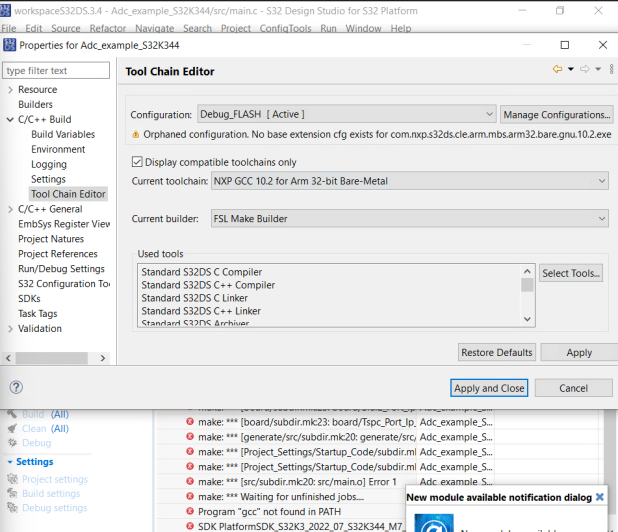
Task: Select Run/Debug Settings tree item
Action: (x=61, y=269)
